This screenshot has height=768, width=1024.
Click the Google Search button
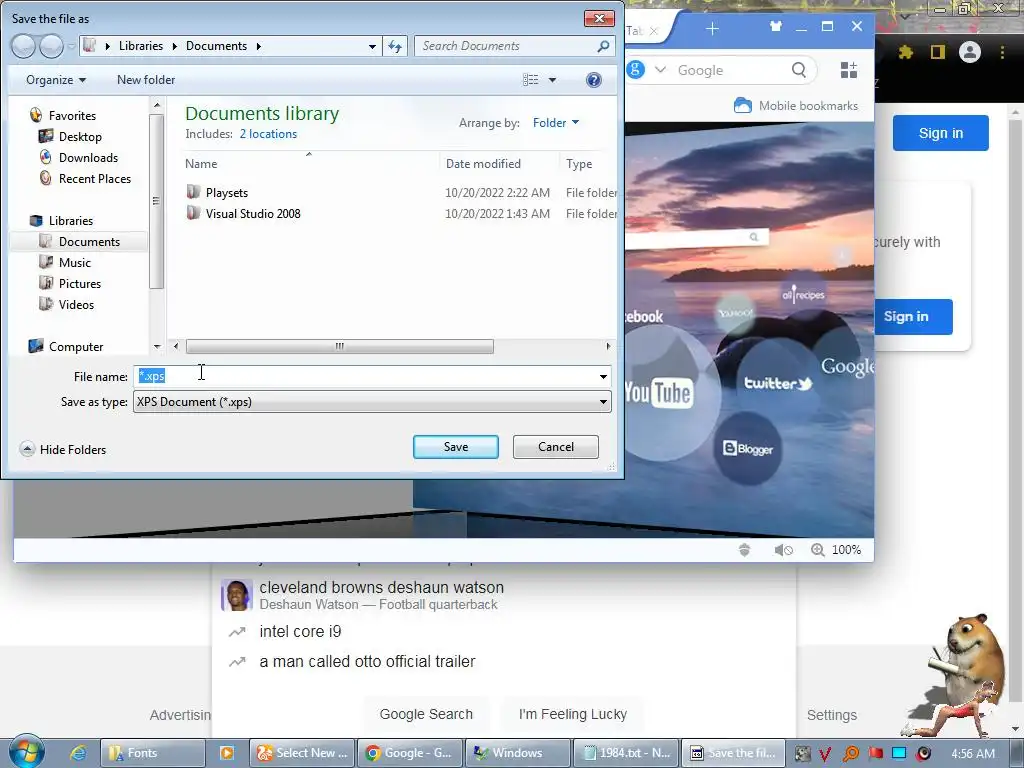tap(426, 714)
